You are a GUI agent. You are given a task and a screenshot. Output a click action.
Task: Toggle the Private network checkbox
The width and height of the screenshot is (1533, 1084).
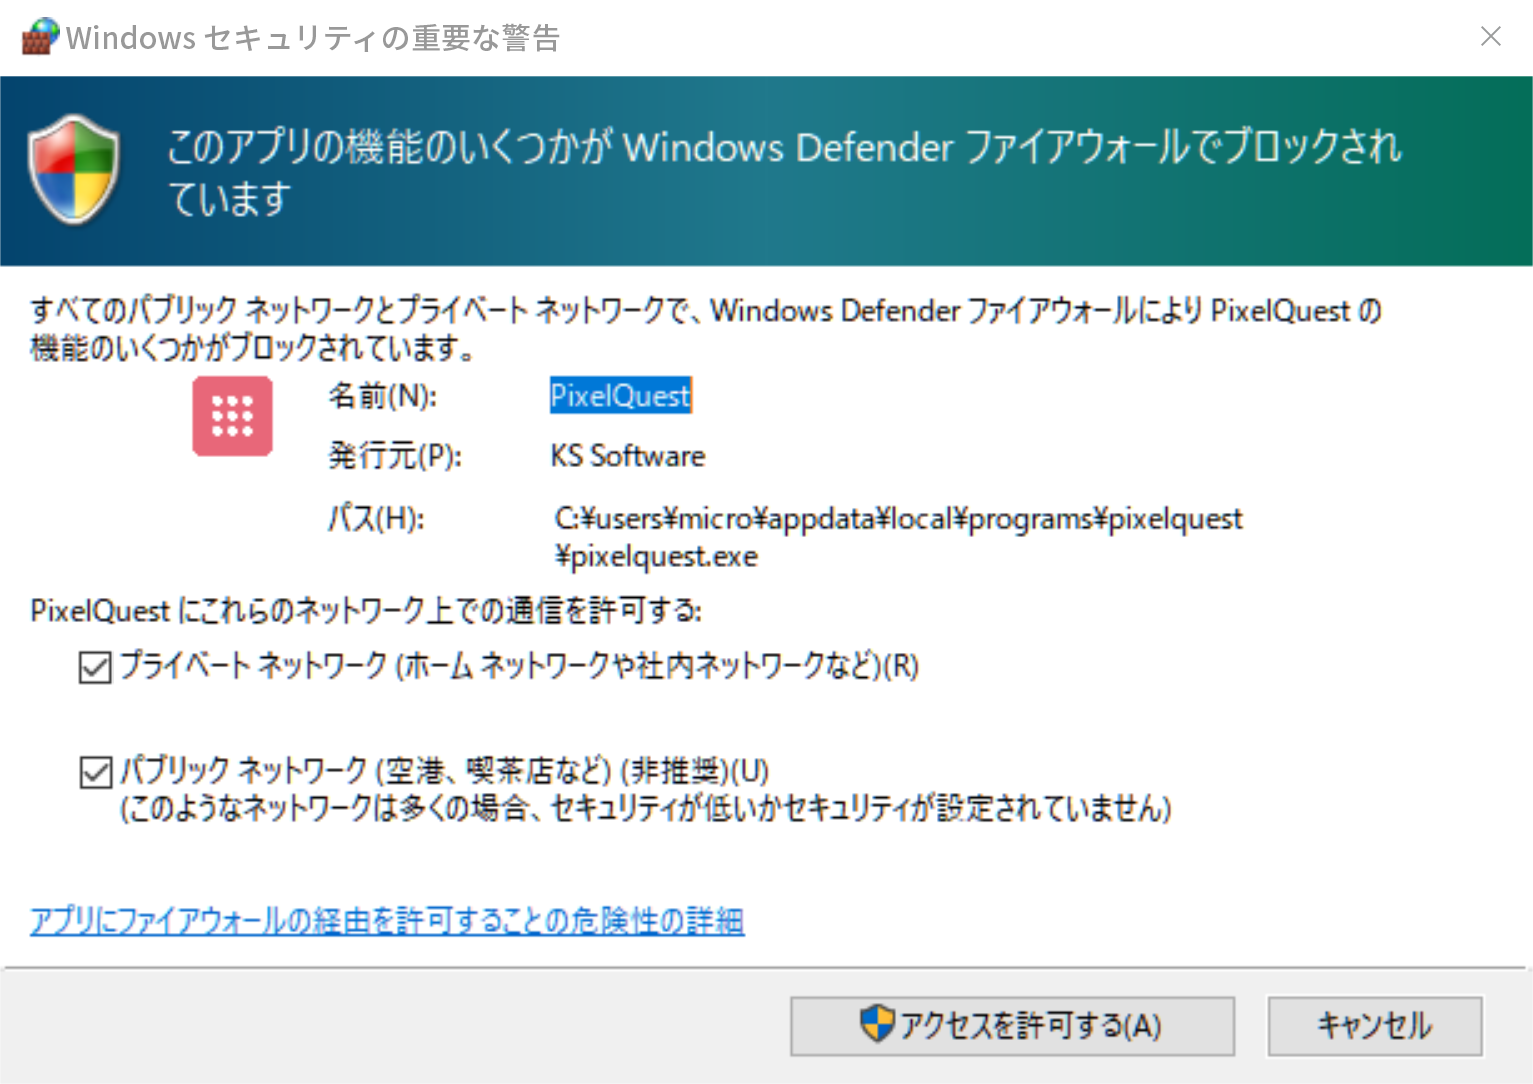pyautogui.click(x=95, y=667)
